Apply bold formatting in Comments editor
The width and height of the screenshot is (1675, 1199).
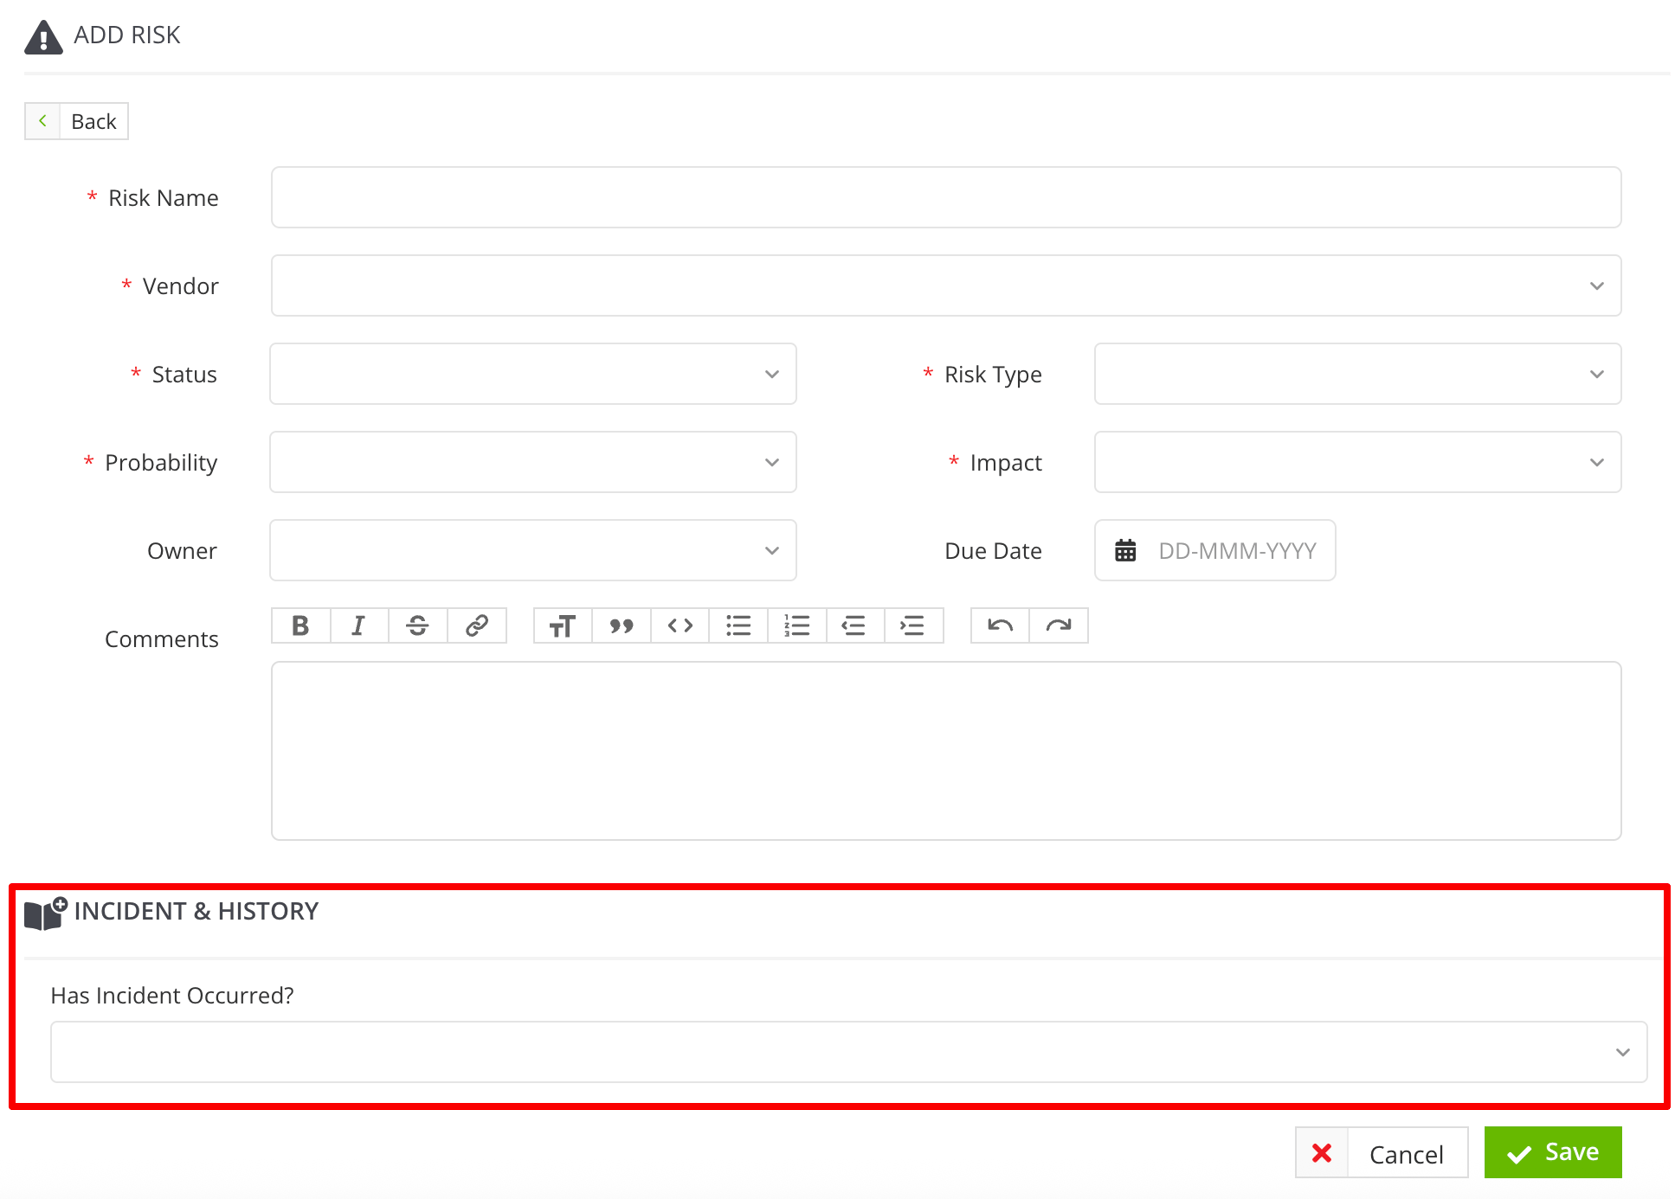coord(300,625)
